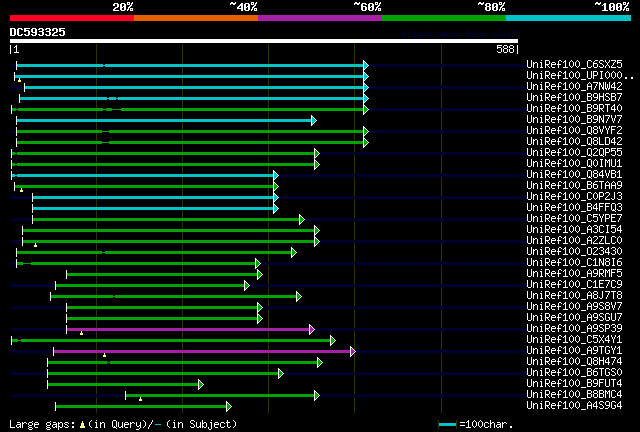Open the UniRef100_A7NW42 subject label
Viewport: 640px width, 432px height.
pyautogui.click(x=574, y=86)
